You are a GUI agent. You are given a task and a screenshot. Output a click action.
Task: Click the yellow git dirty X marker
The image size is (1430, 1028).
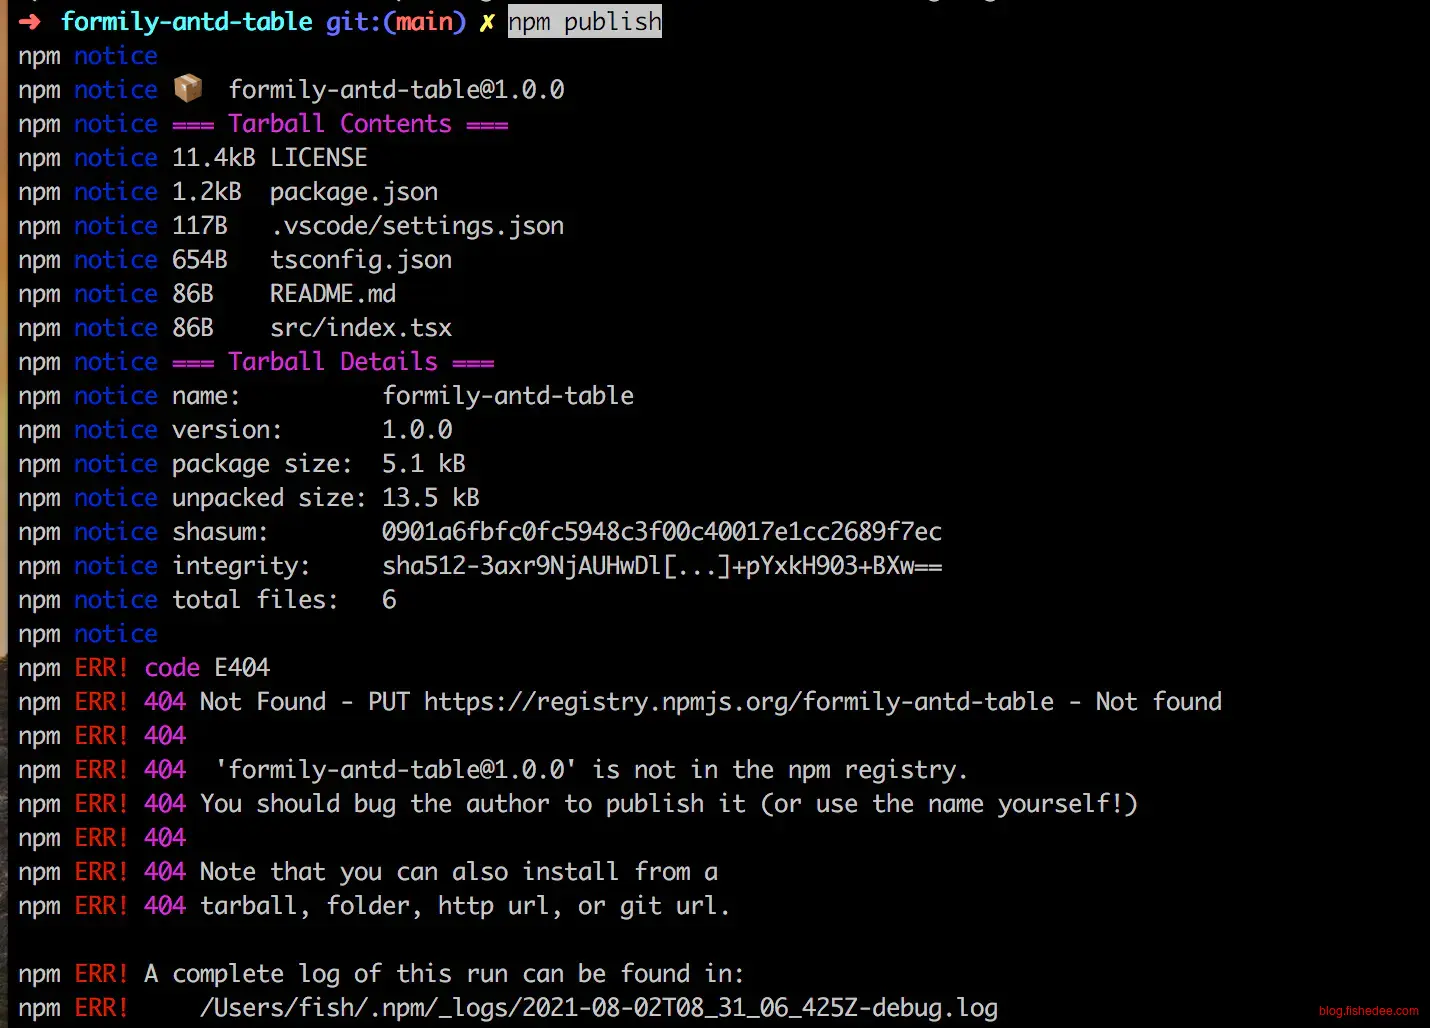pos(487,22)
